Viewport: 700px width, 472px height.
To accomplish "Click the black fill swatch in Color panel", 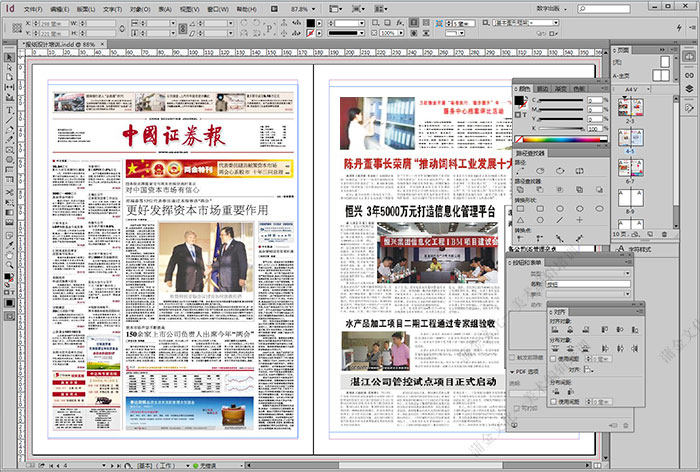I will [519, 100].
